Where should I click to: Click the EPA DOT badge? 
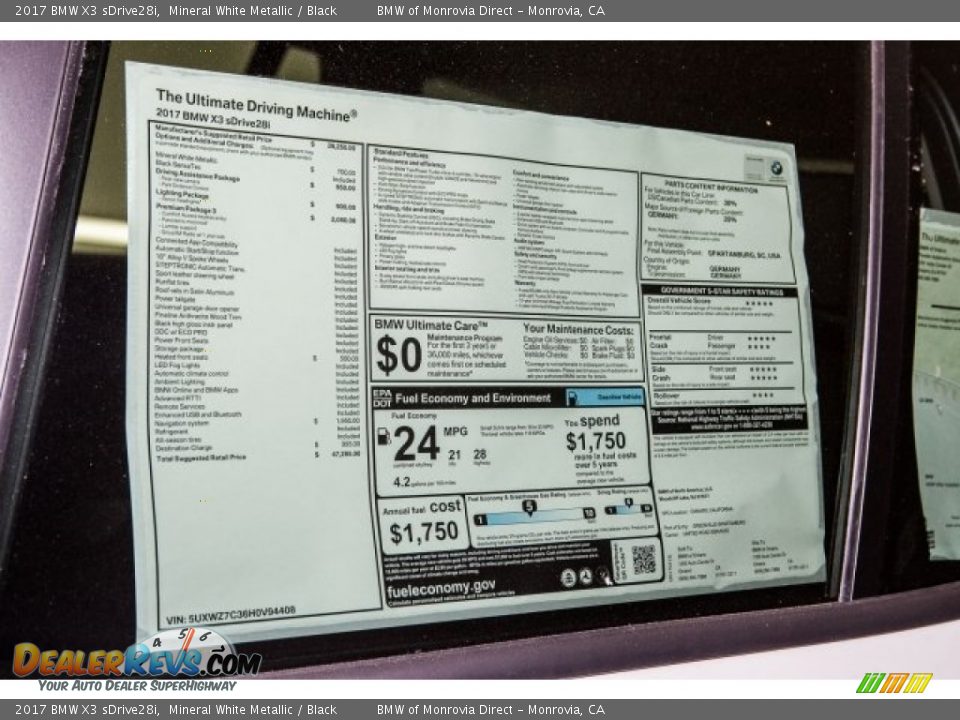click(381, 397)
